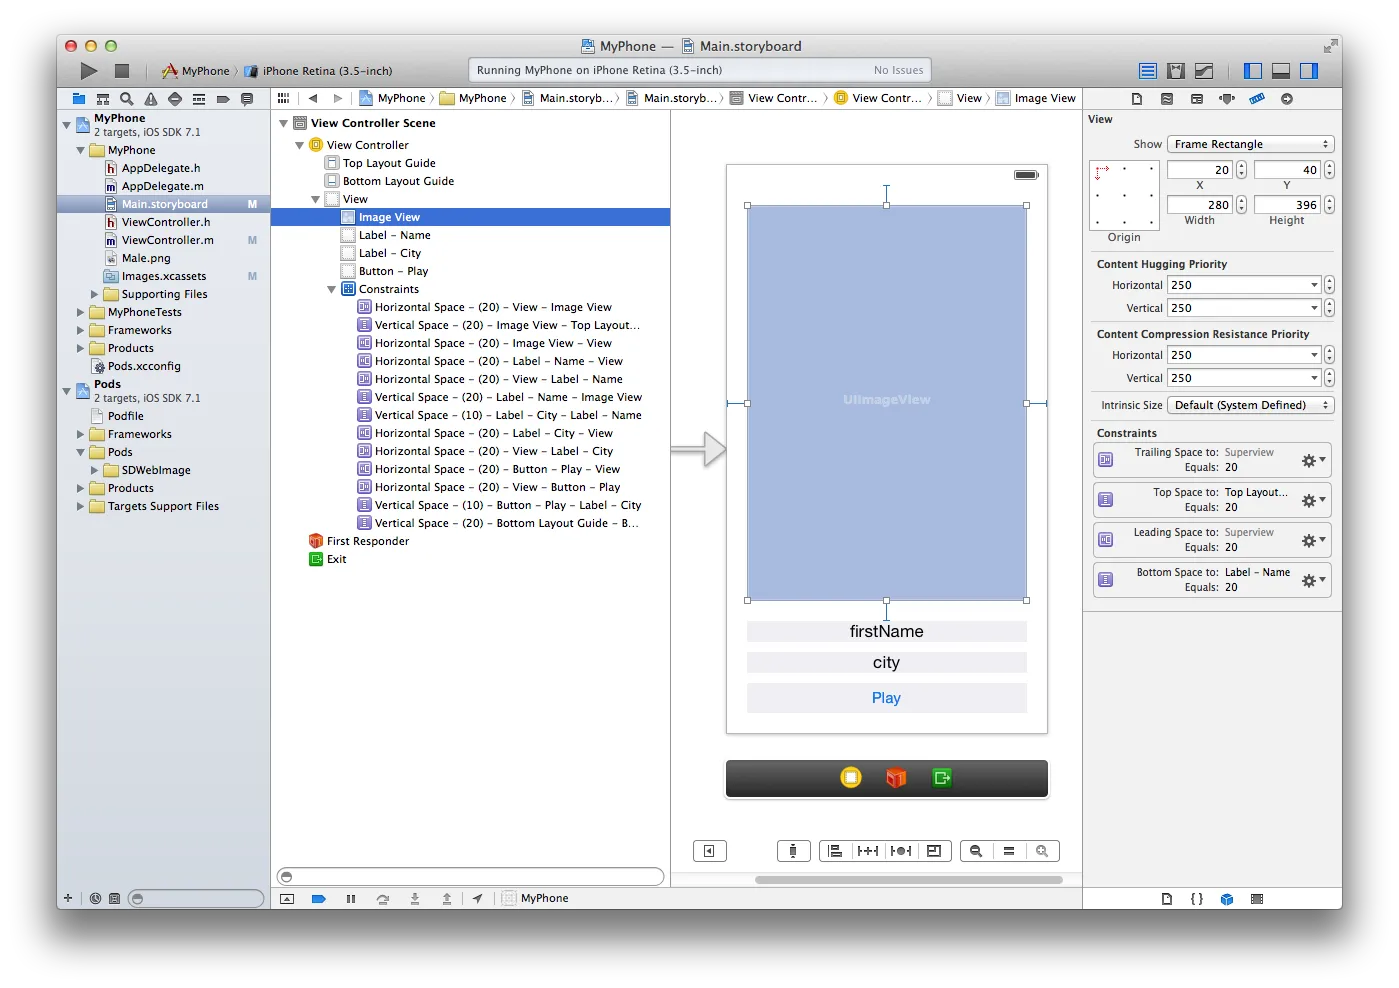Image resolution: width=1399 pixels, height=988 pixels.
Task: Click the View Controller icon in the scene dock
Action: 851,778
